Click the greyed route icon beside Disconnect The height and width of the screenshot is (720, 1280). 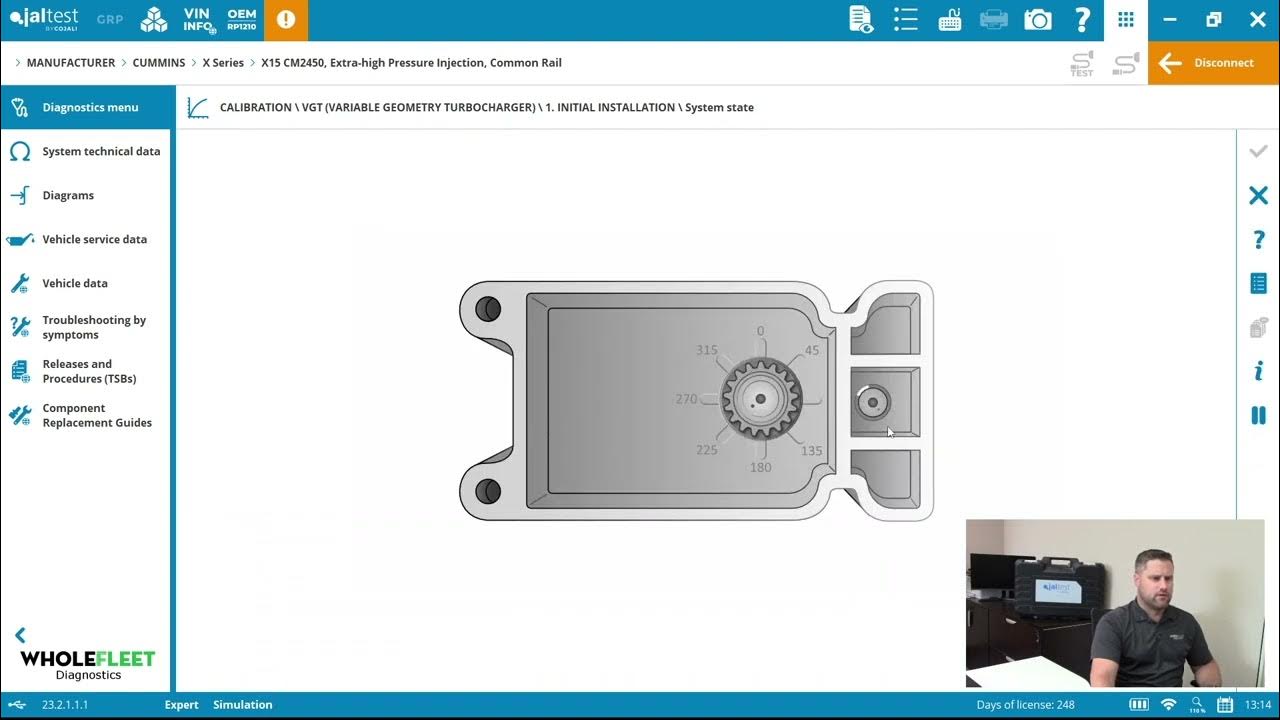click(x=1126, y=64)
